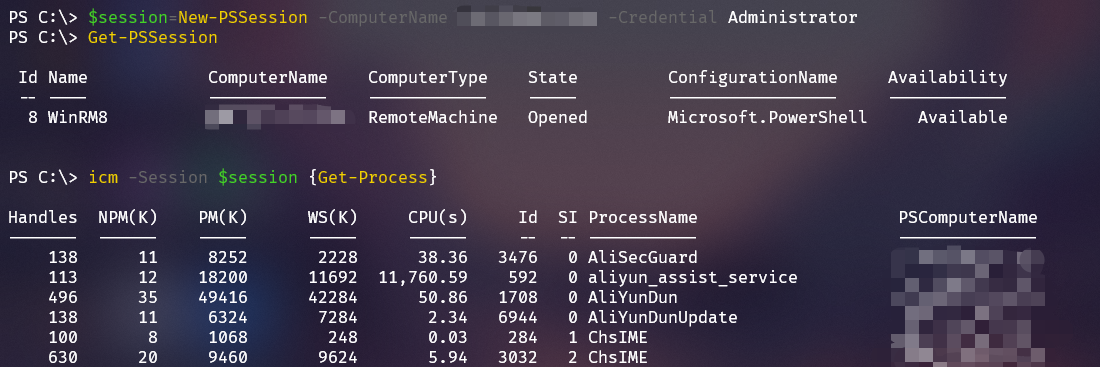The image size is (1100, 367).
Task: Click the ConfigurationName column header
Action: (753, 77)
